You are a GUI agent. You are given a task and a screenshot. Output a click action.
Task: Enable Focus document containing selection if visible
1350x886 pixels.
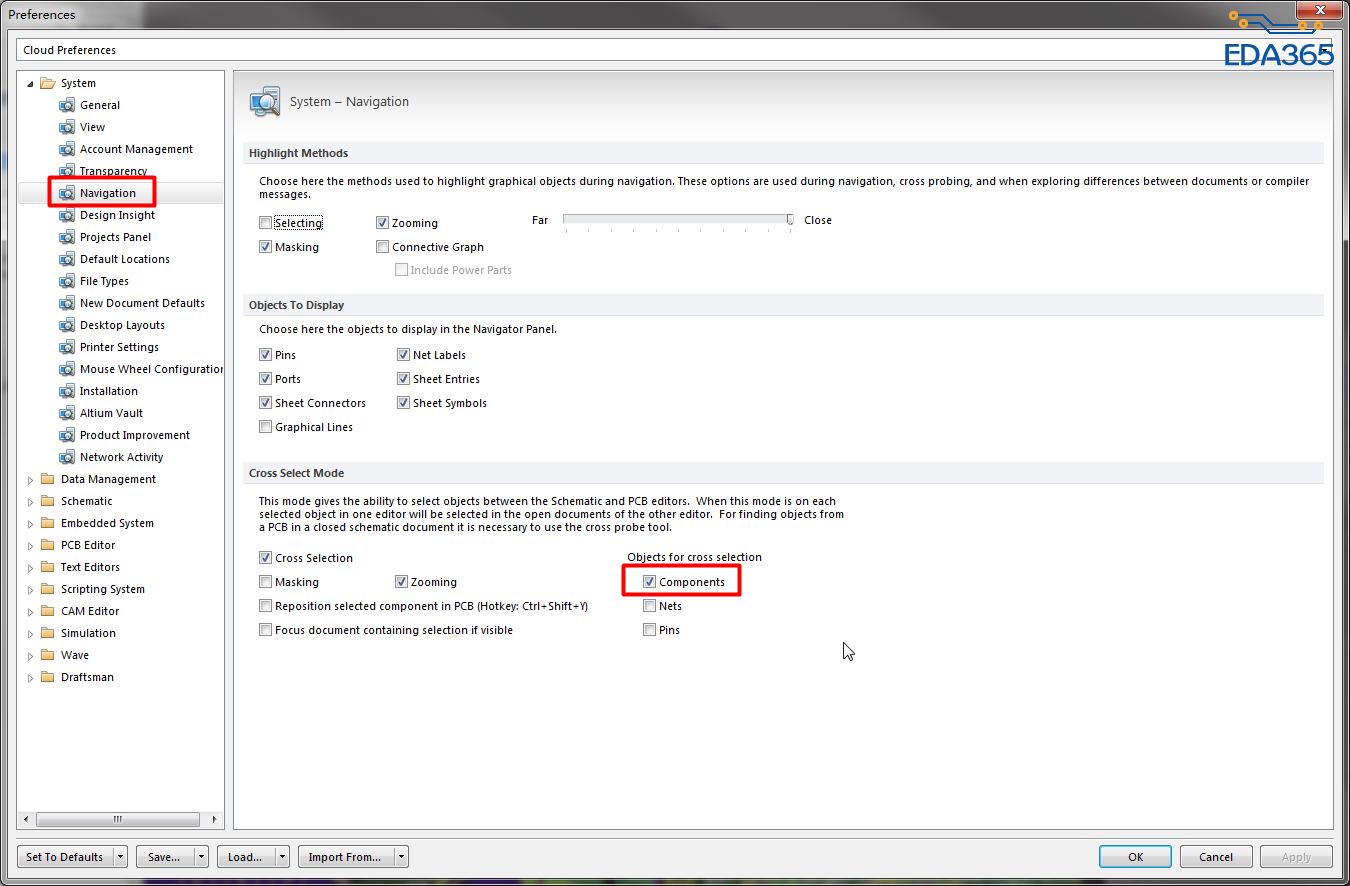point(265,630)
